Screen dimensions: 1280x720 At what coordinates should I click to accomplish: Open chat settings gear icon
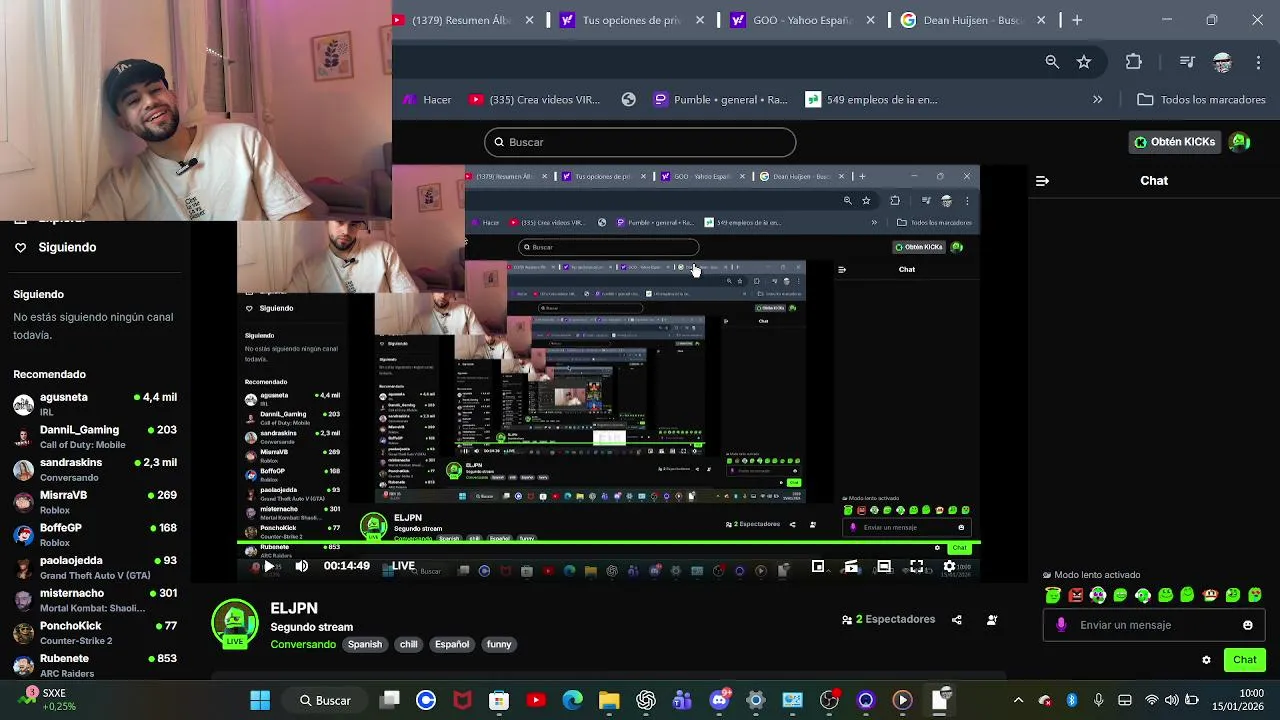[1206, 660]
